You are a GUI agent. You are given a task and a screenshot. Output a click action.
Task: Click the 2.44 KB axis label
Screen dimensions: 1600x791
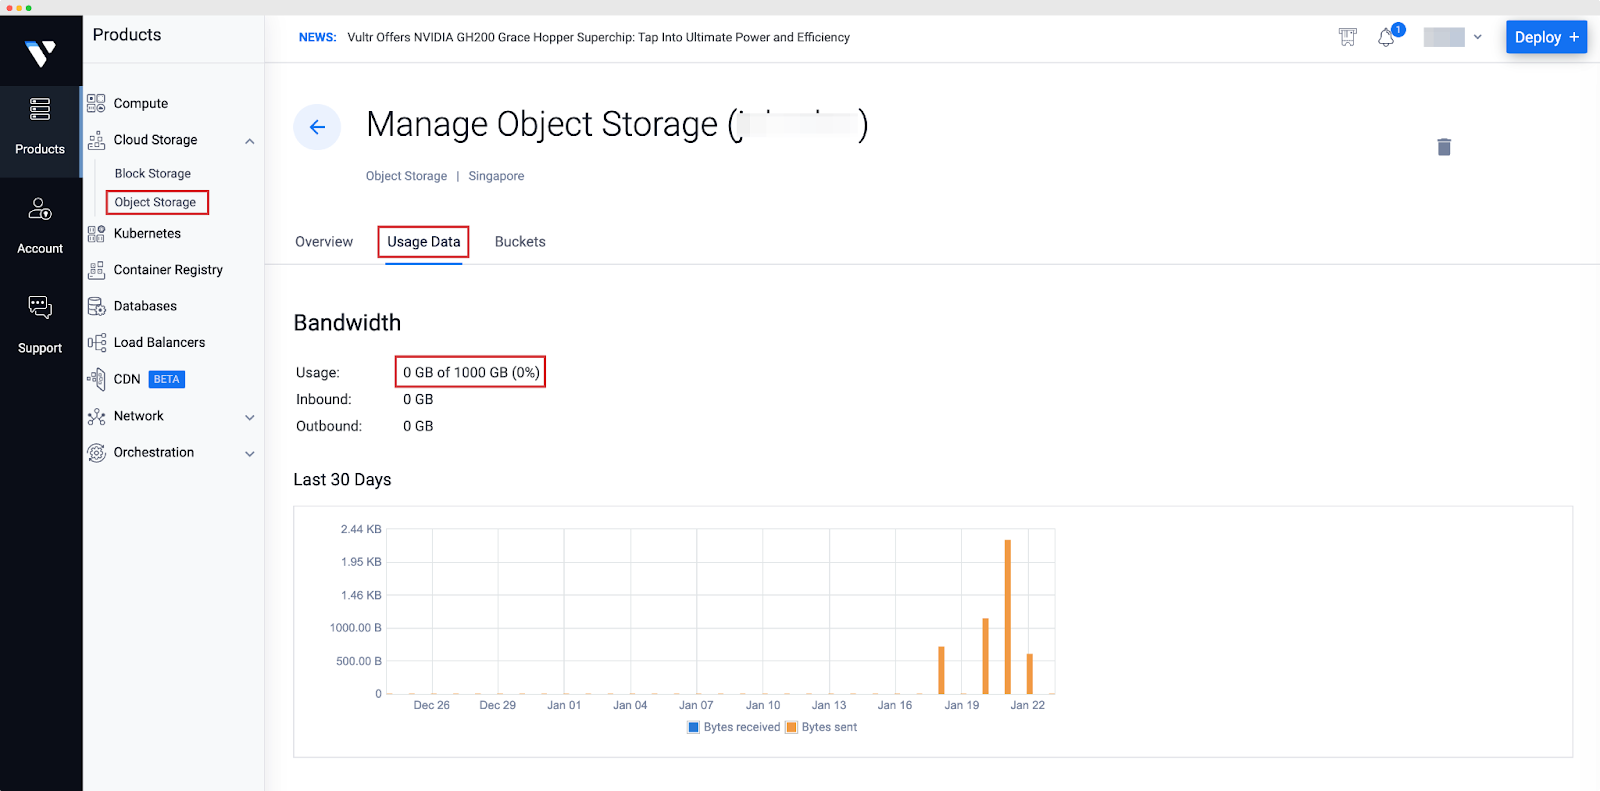click(x=361, y=530)
